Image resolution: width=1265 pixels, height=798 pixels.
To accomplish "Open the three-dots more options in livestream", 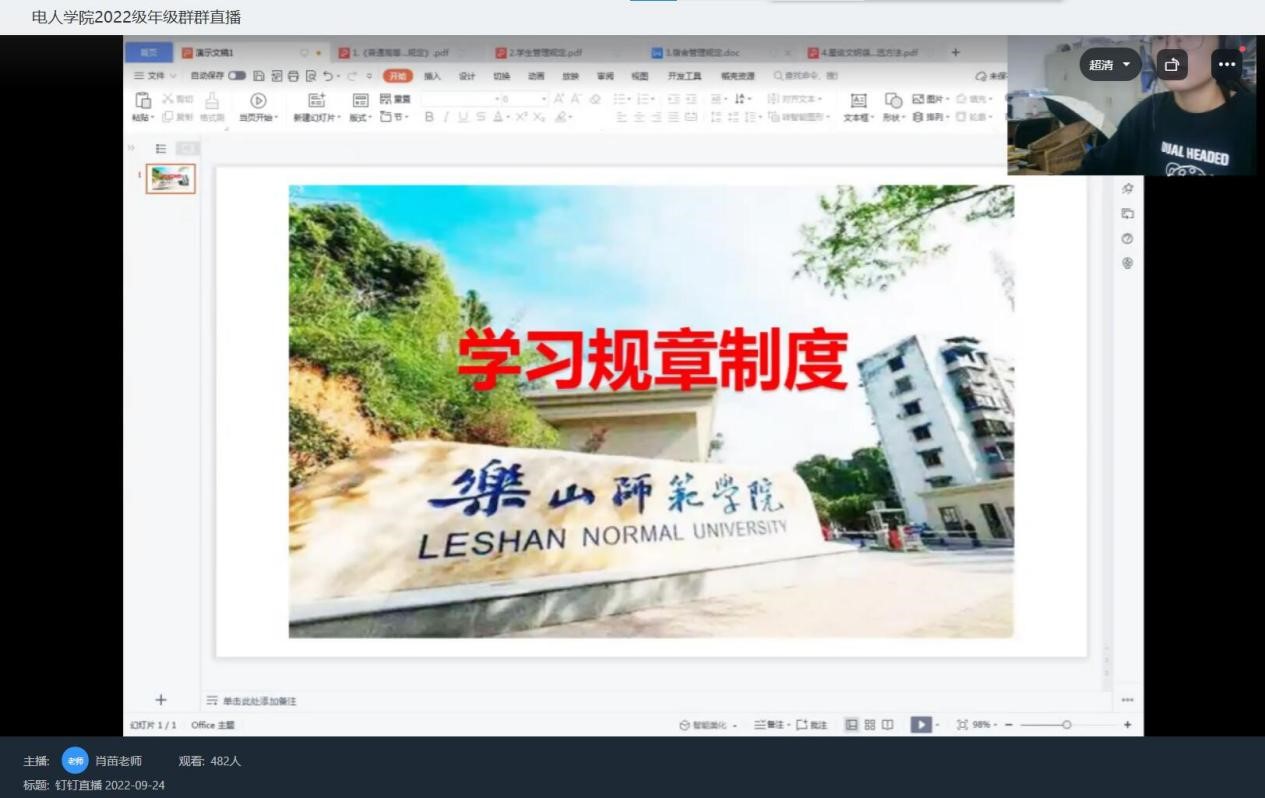I will [1227, 64].
